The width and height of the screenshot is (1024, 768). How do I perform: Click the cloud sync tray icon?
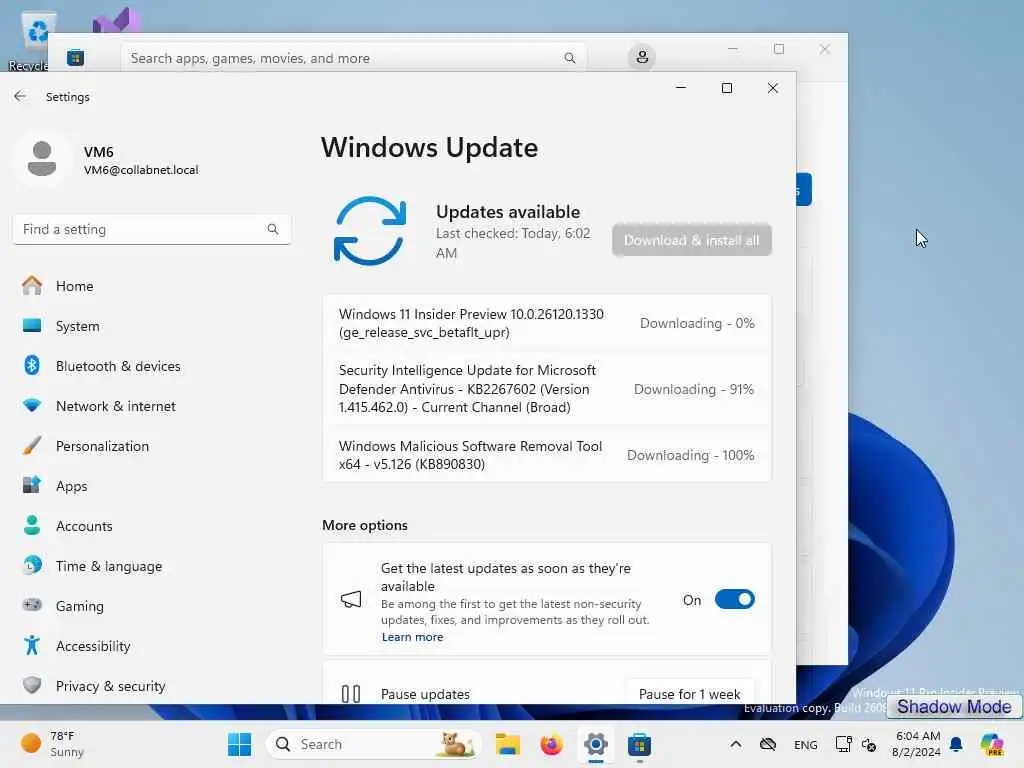(x=768, y=744)
